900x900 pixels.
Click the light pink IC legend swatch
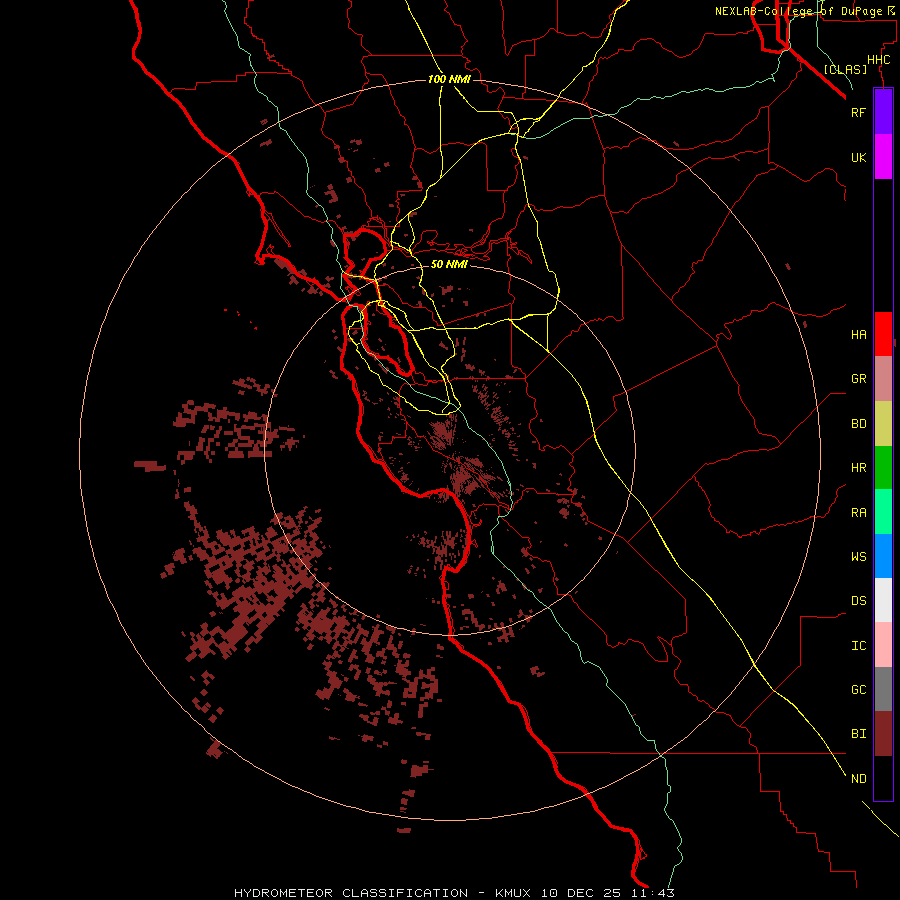[883, 645]
